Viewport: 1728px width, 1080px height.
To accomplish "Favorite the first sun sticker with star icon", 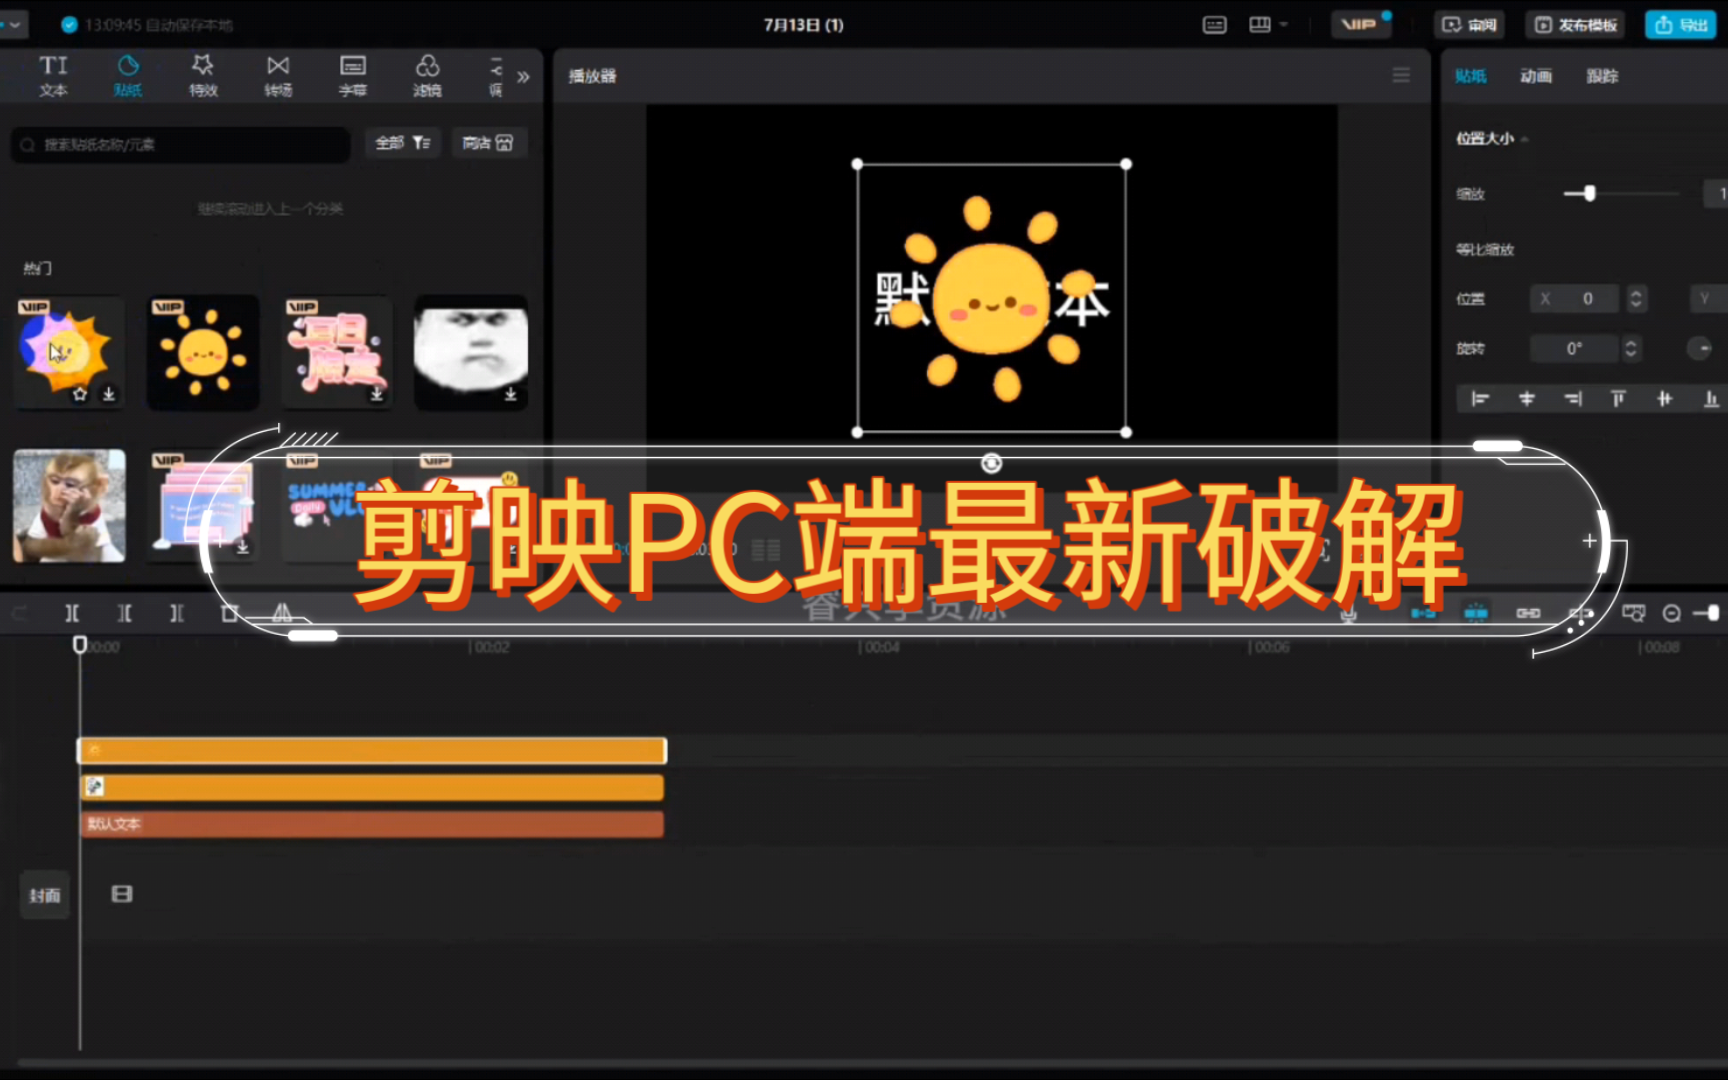I will point(80,394).
